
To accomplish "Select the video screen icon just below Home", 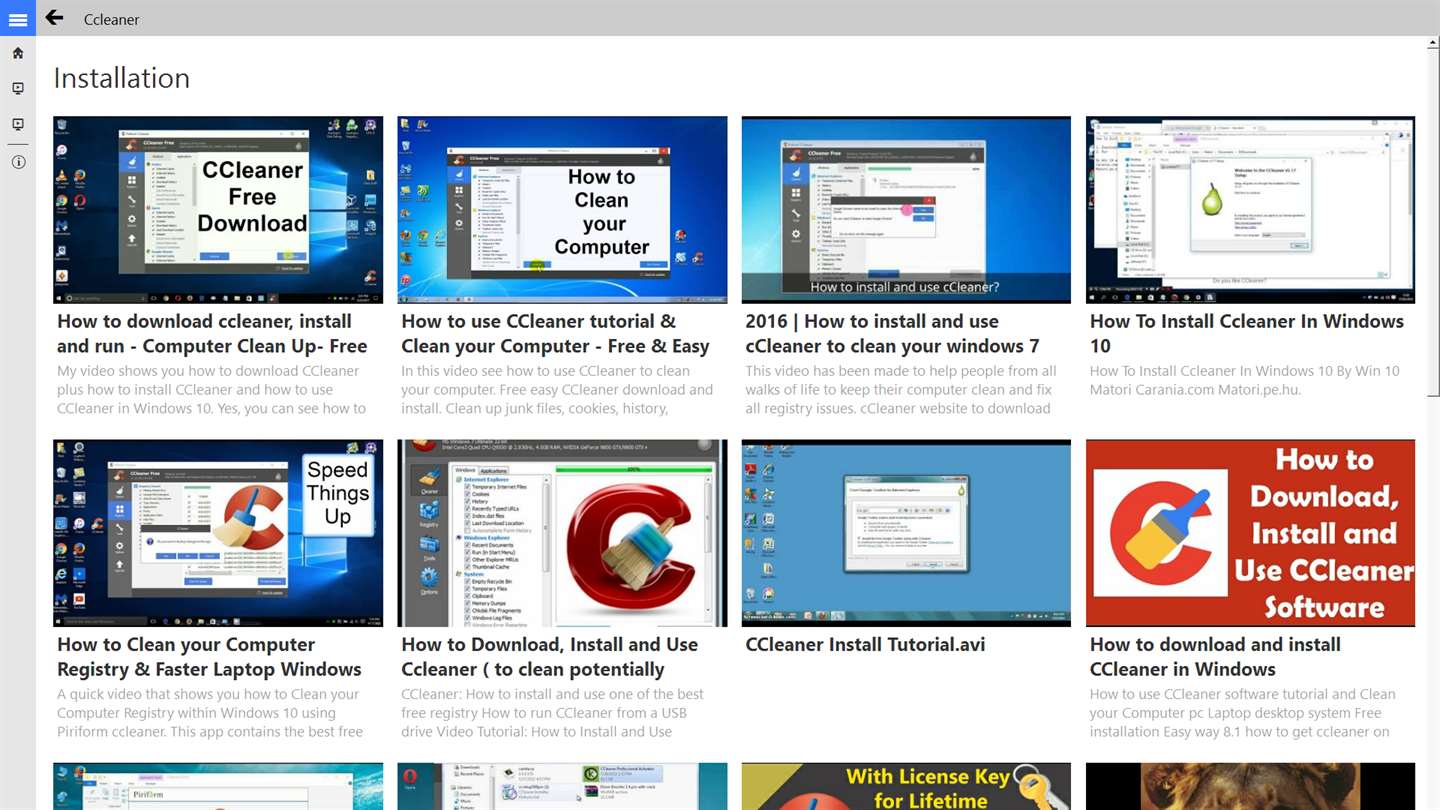I will [x=18, y=89].
